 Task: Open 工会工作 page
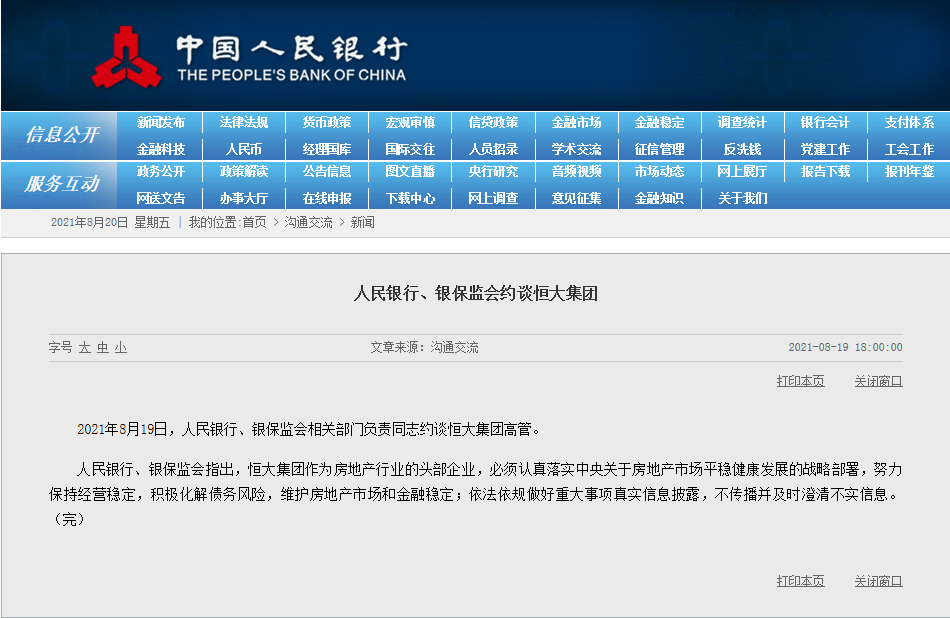coord(909,149)
